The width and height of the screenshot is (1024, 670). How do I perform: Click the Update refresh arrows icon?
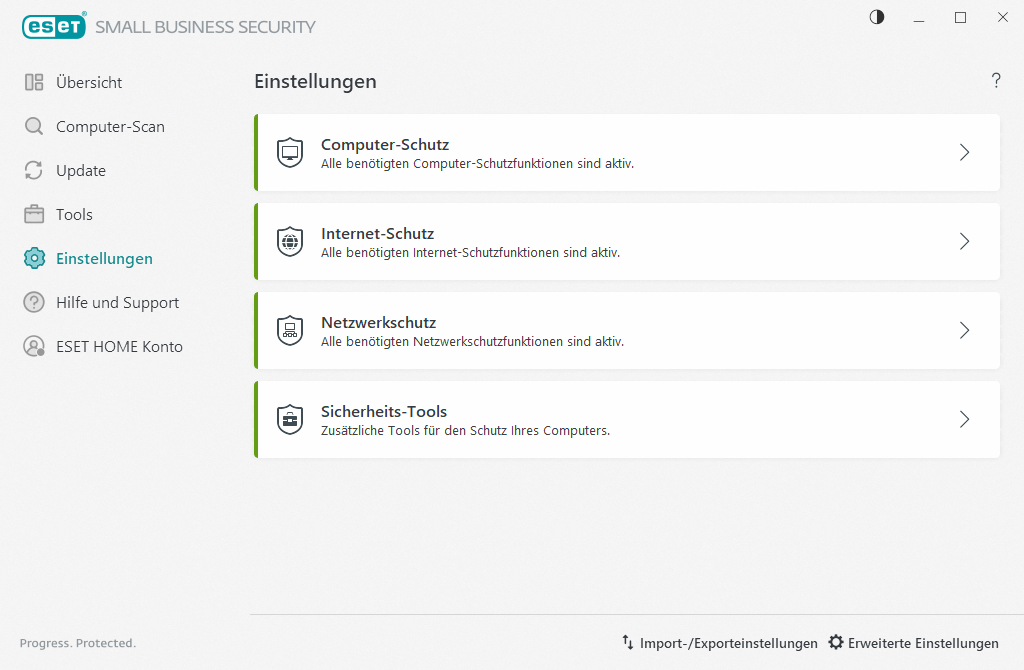coord(34,171)
